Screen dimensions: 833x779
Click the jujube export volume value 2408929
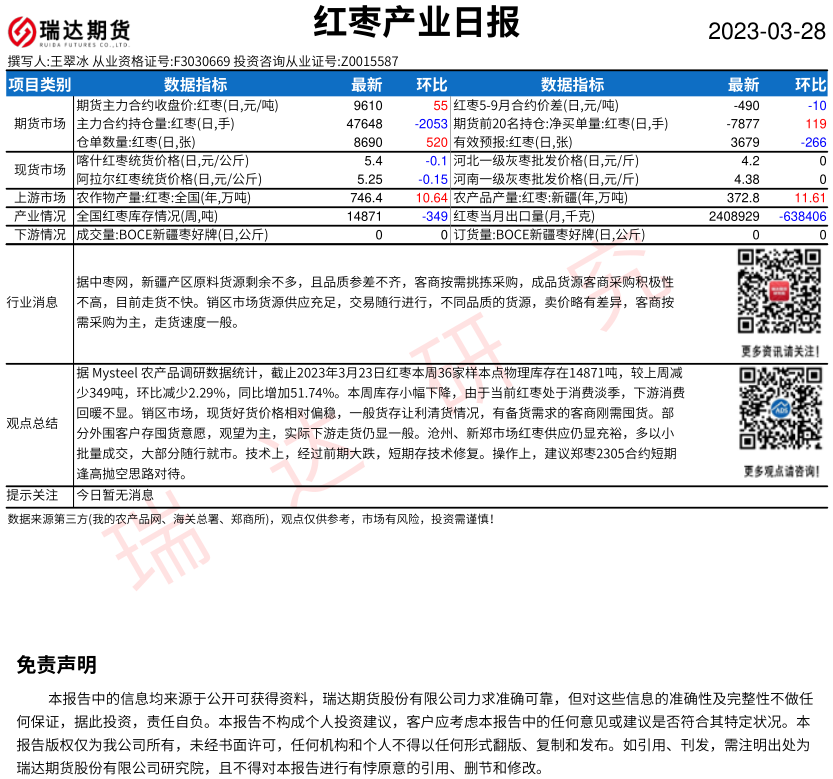(734, 216)
